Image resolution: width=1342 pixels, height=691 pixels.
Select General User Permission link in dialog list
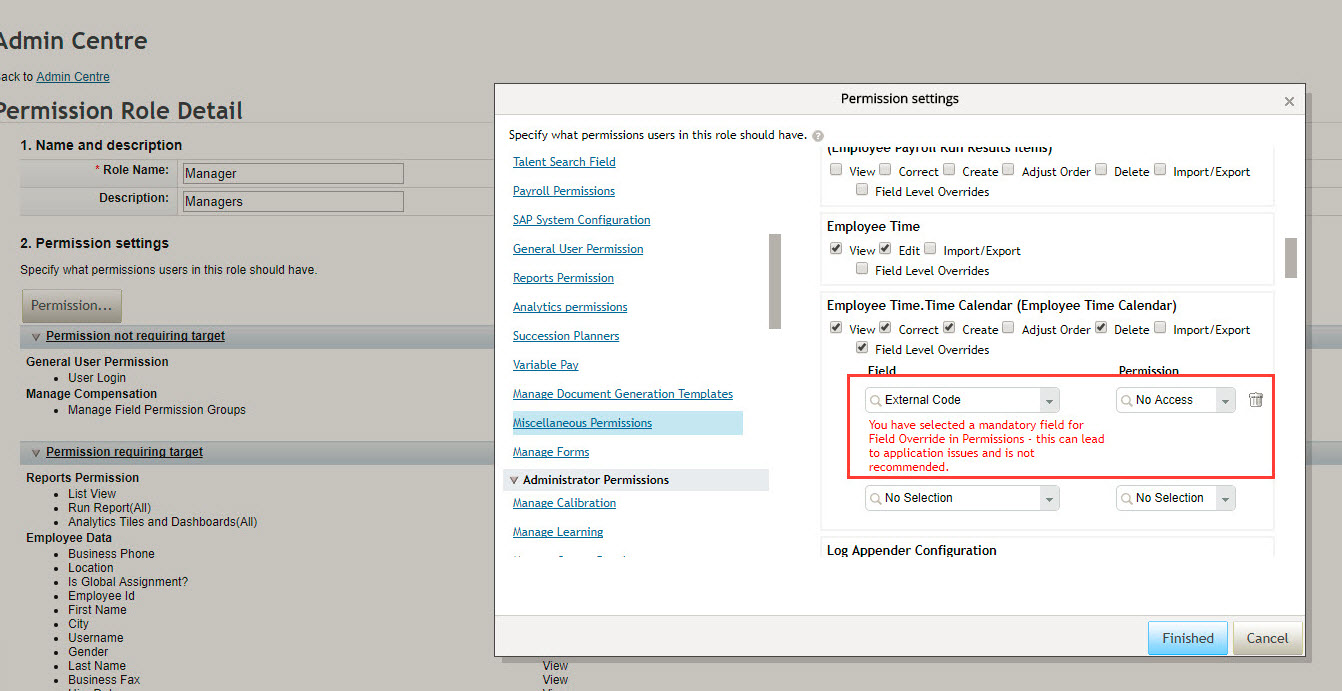(x=578, y=249)
